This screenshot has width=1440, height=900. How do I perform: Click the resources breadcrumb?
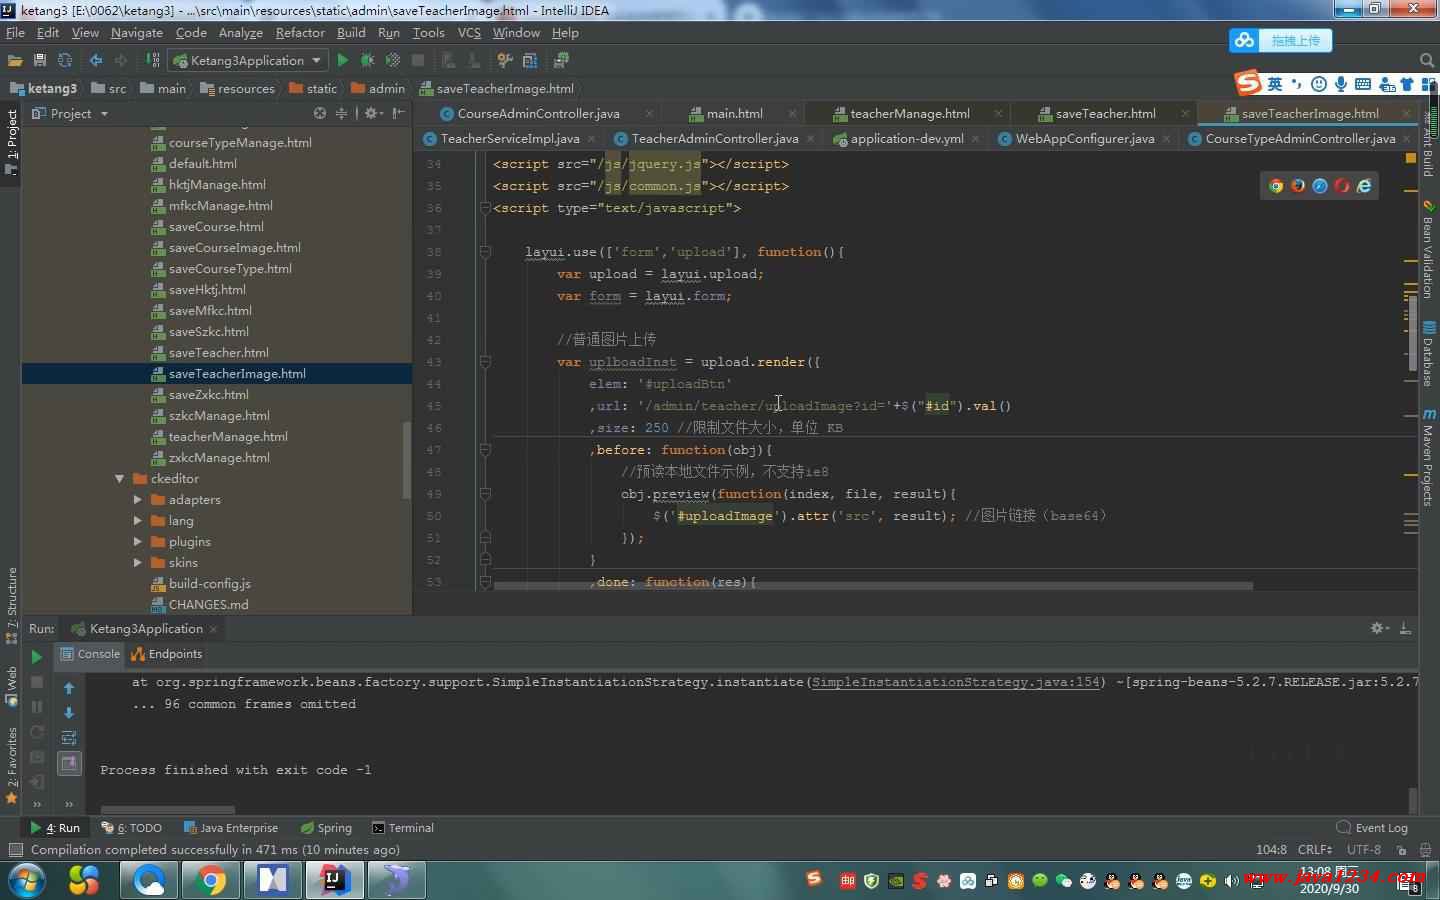[237, 88]
